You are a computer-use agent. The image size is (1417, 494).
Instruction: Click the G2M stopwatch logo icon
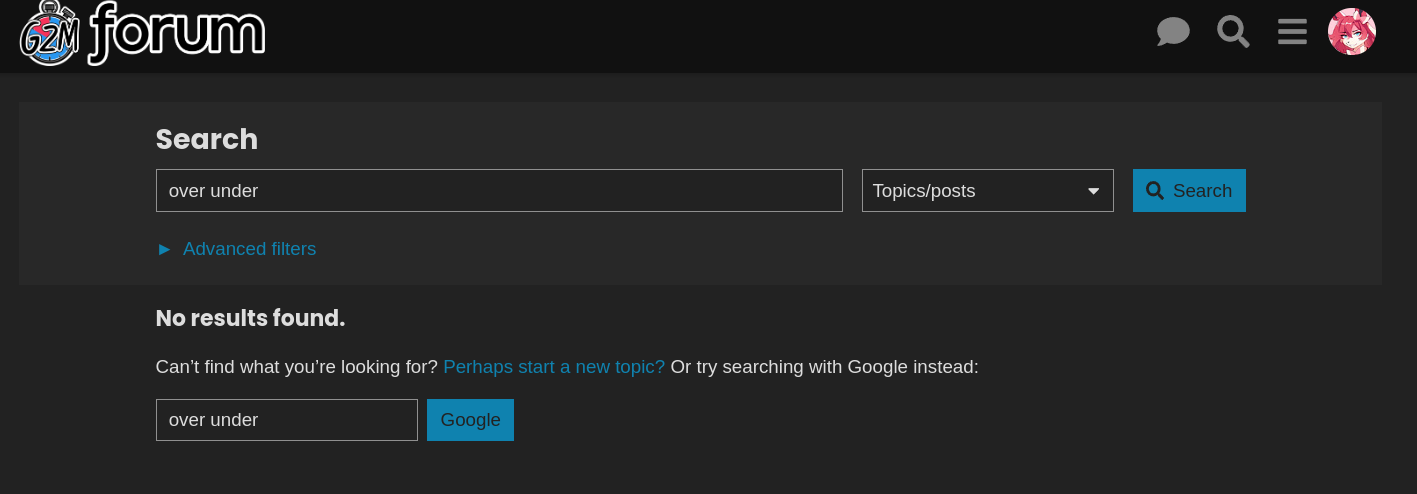point(50,33)
